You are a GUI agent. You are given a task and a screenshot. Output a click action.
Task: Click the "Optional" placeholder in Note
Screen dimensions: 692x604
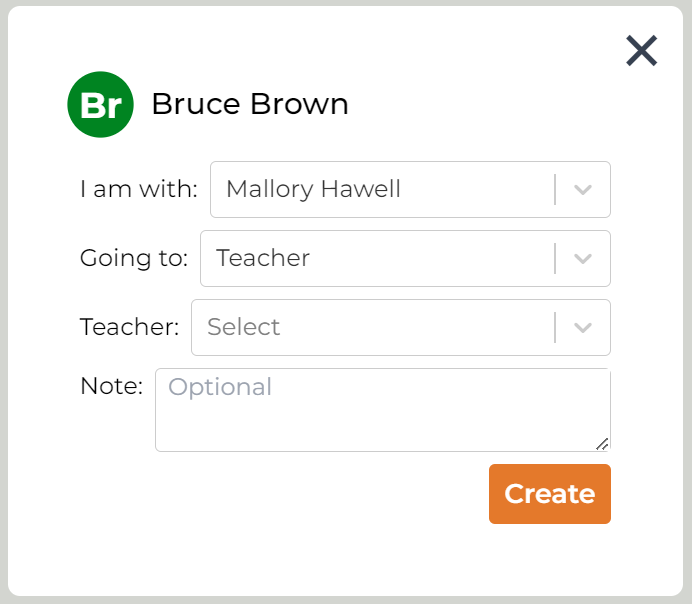(x=220, y=387)
